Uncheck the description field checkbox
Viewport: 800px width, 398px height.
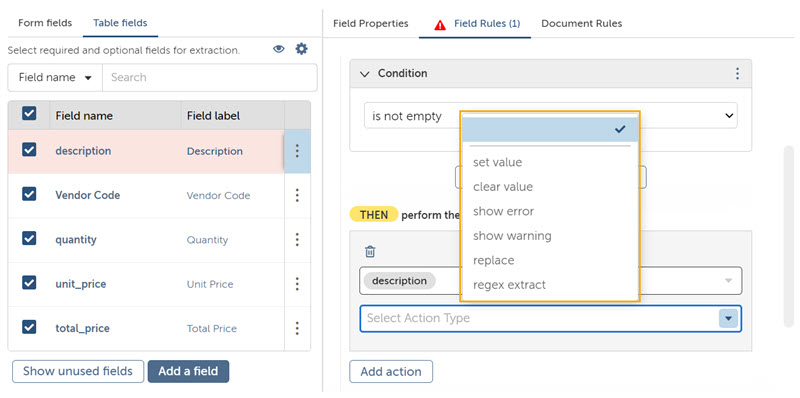(x=30, y=150)
